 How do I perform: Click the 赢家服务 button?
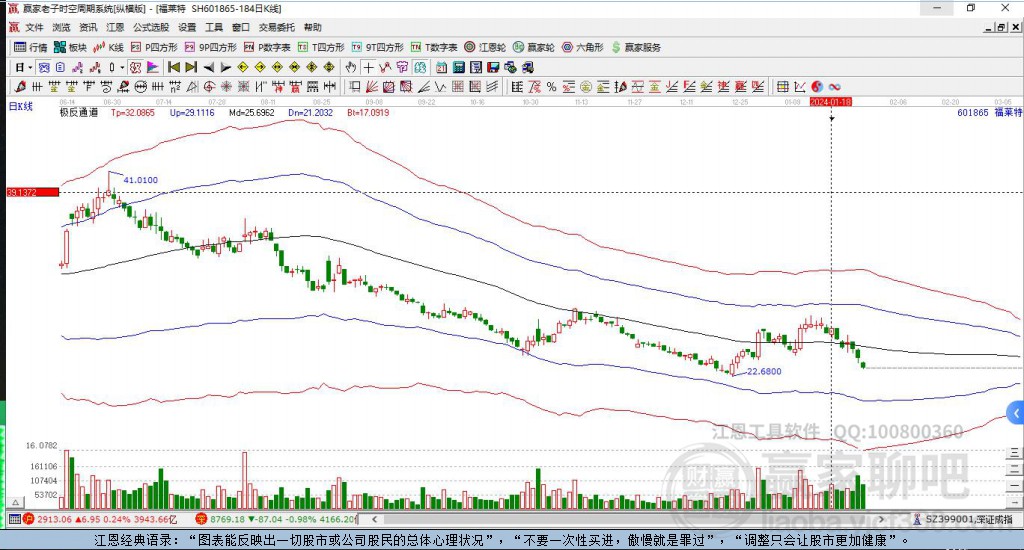[636, 47]
